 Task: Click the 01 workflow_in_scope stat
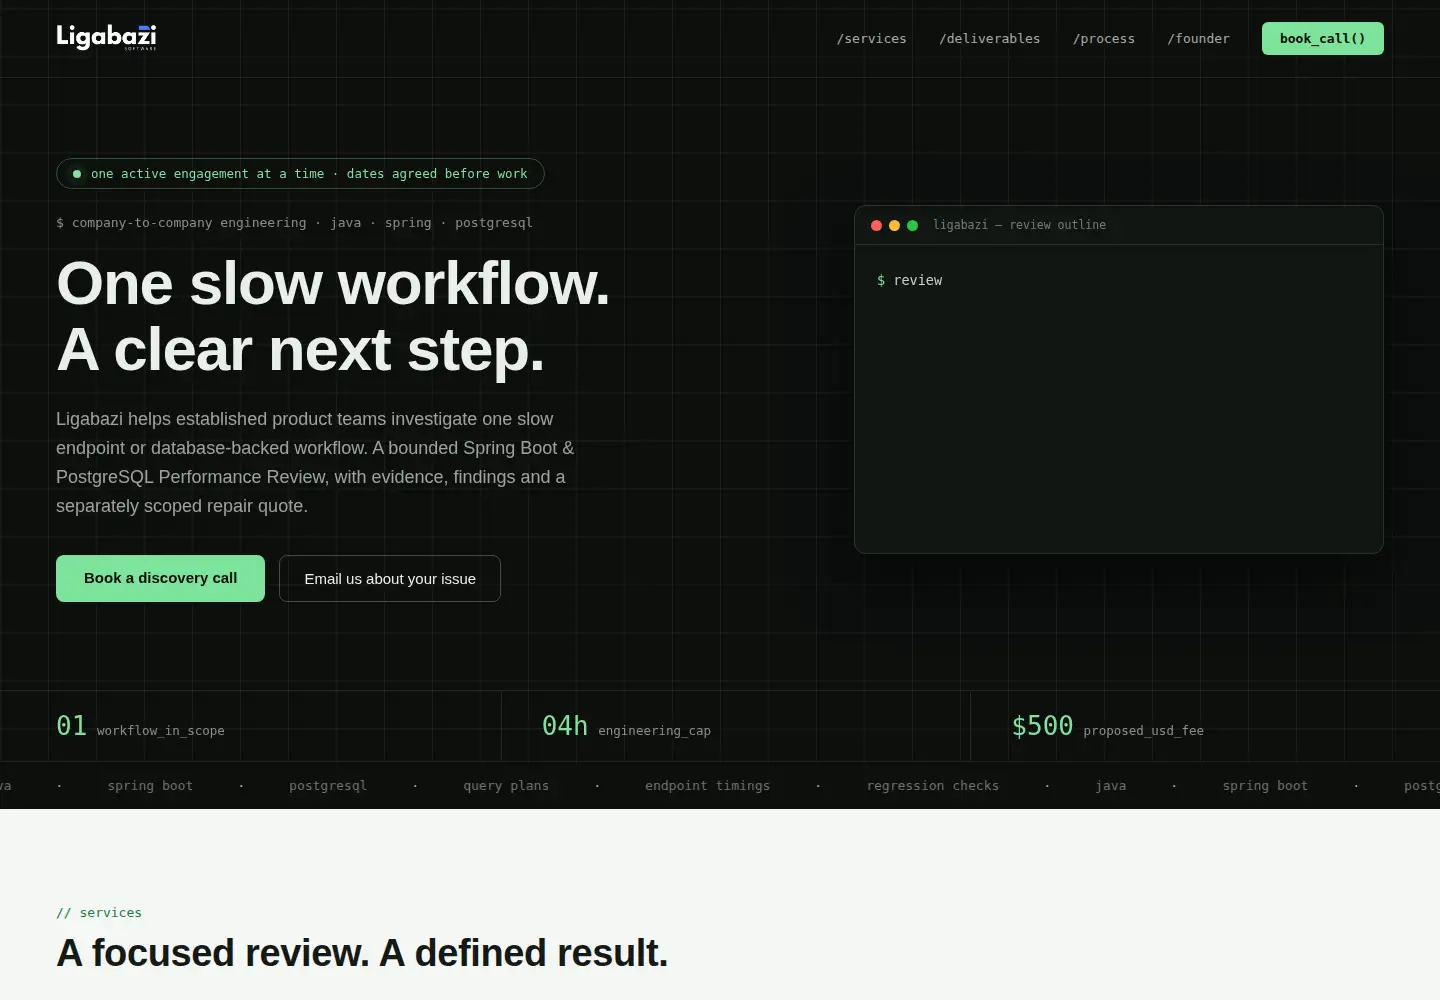pyautogui.click(x=140, y=726)
